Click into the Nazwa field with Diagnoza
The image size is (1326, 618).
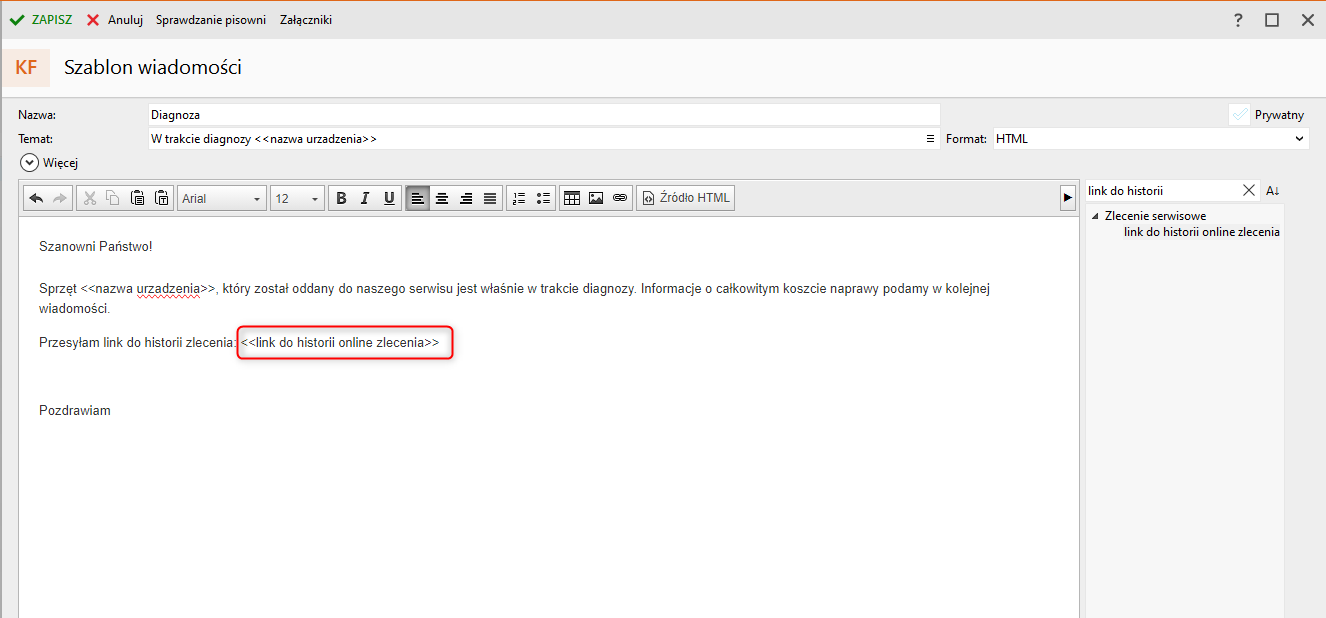pos(544,115)
